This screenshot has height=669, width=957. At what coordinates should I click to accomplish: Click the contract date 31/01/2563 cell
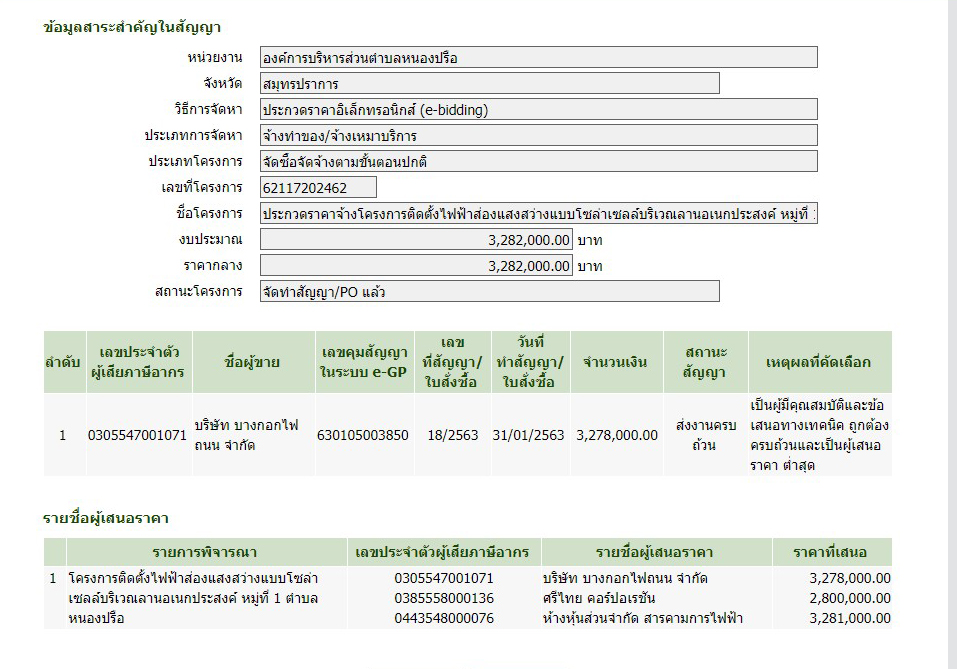tap(528, 435)
